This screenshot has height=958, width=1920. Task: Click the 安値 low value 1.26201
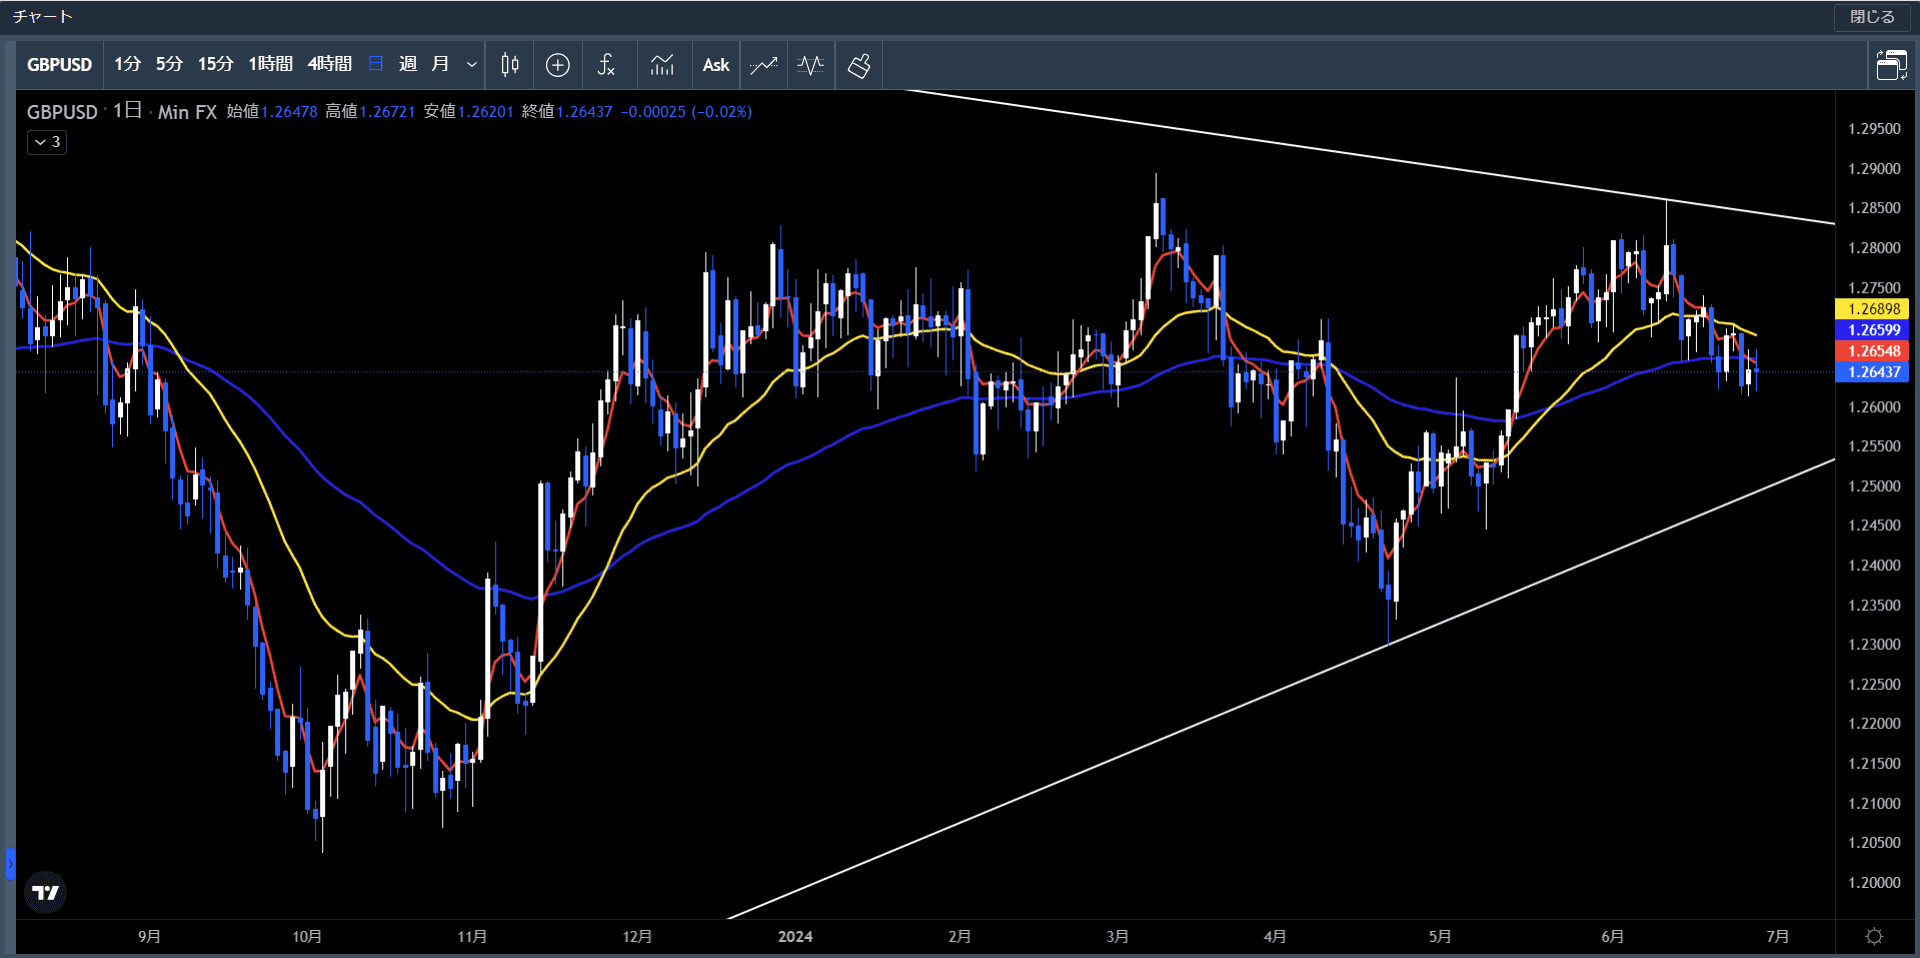(x=485, y=112)
